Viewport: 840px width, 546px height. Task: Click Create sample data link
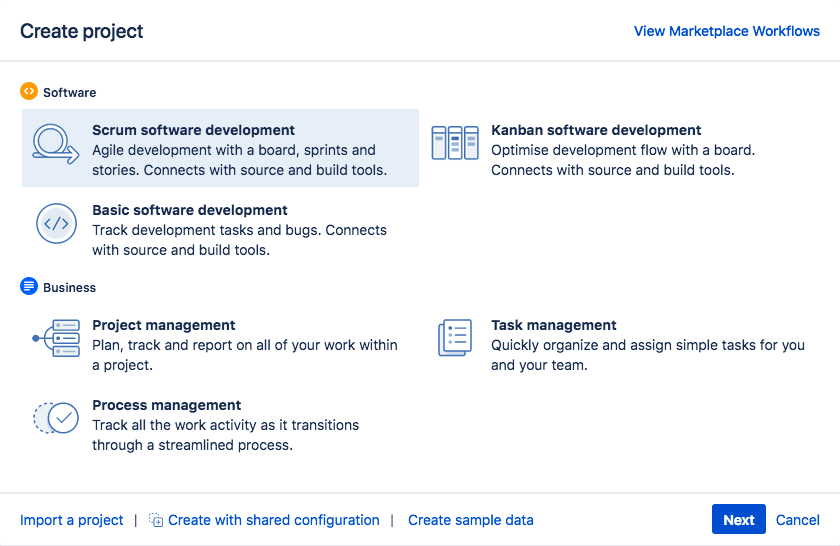tap(471, 520)
